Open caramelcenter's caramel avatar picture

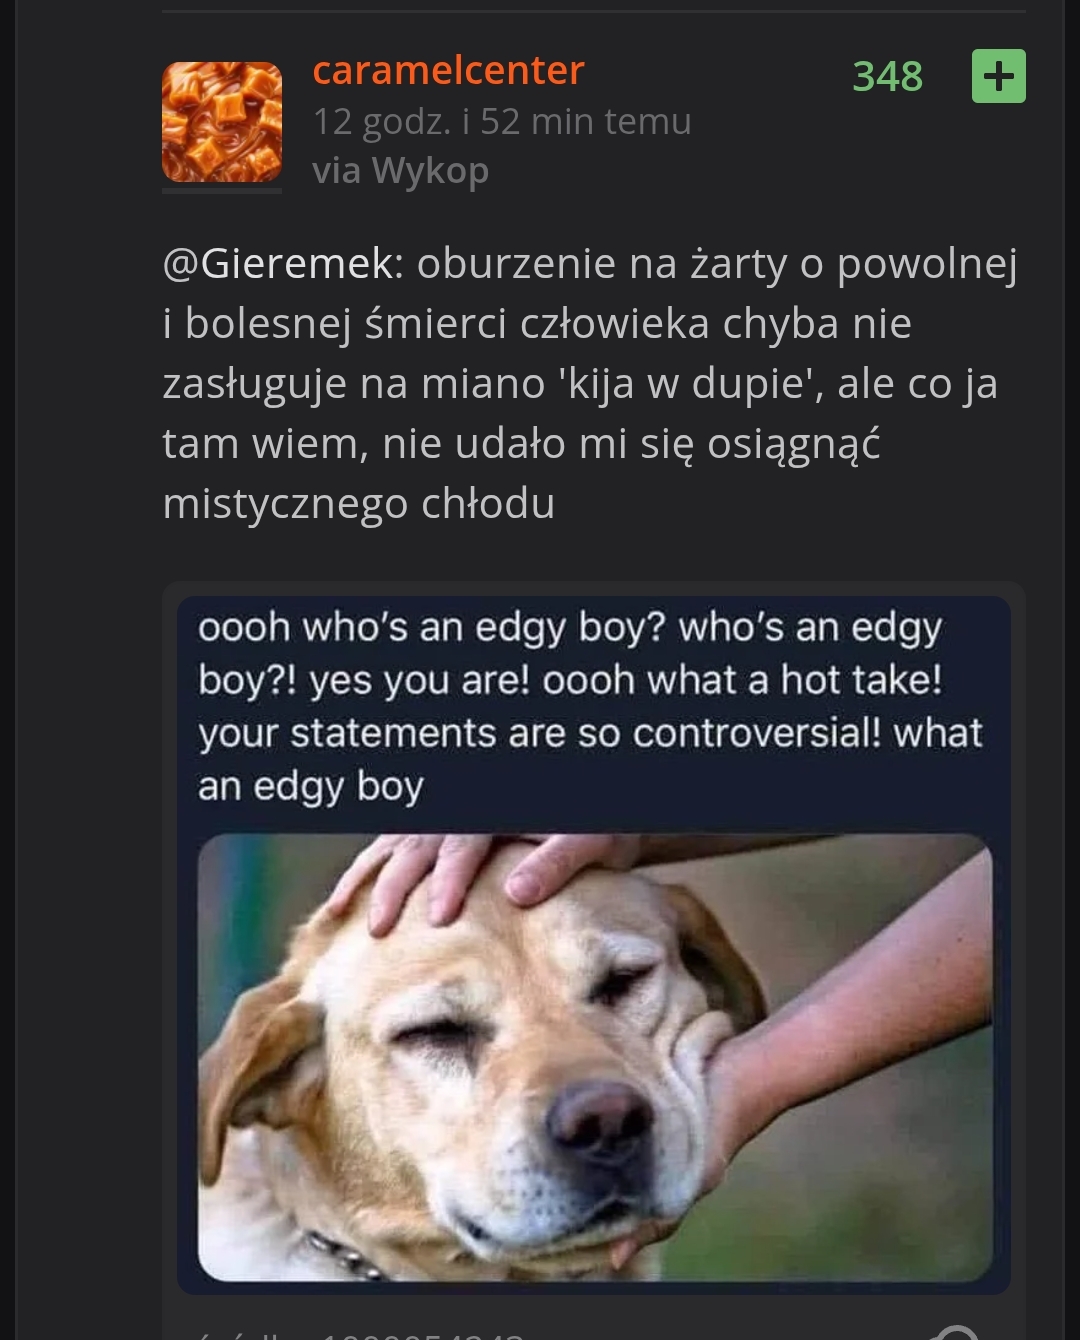(x=222, y=122)
